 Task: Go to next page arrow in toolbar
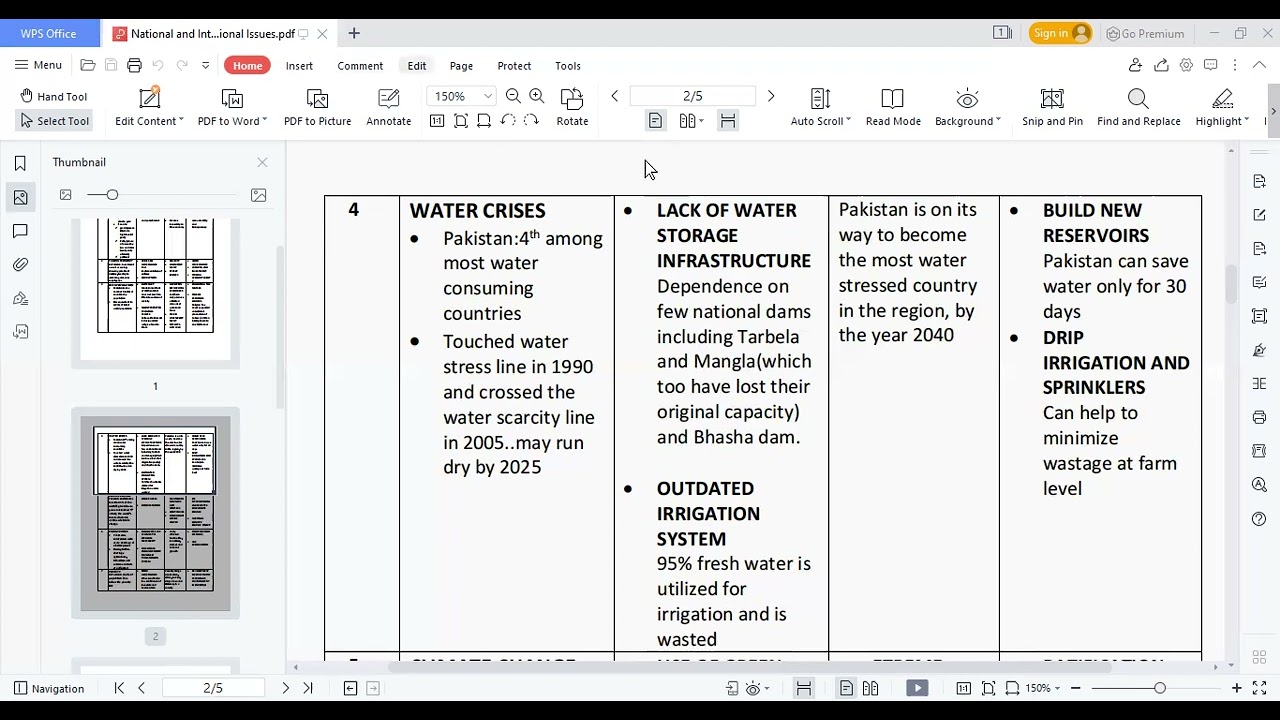point(770,96)
